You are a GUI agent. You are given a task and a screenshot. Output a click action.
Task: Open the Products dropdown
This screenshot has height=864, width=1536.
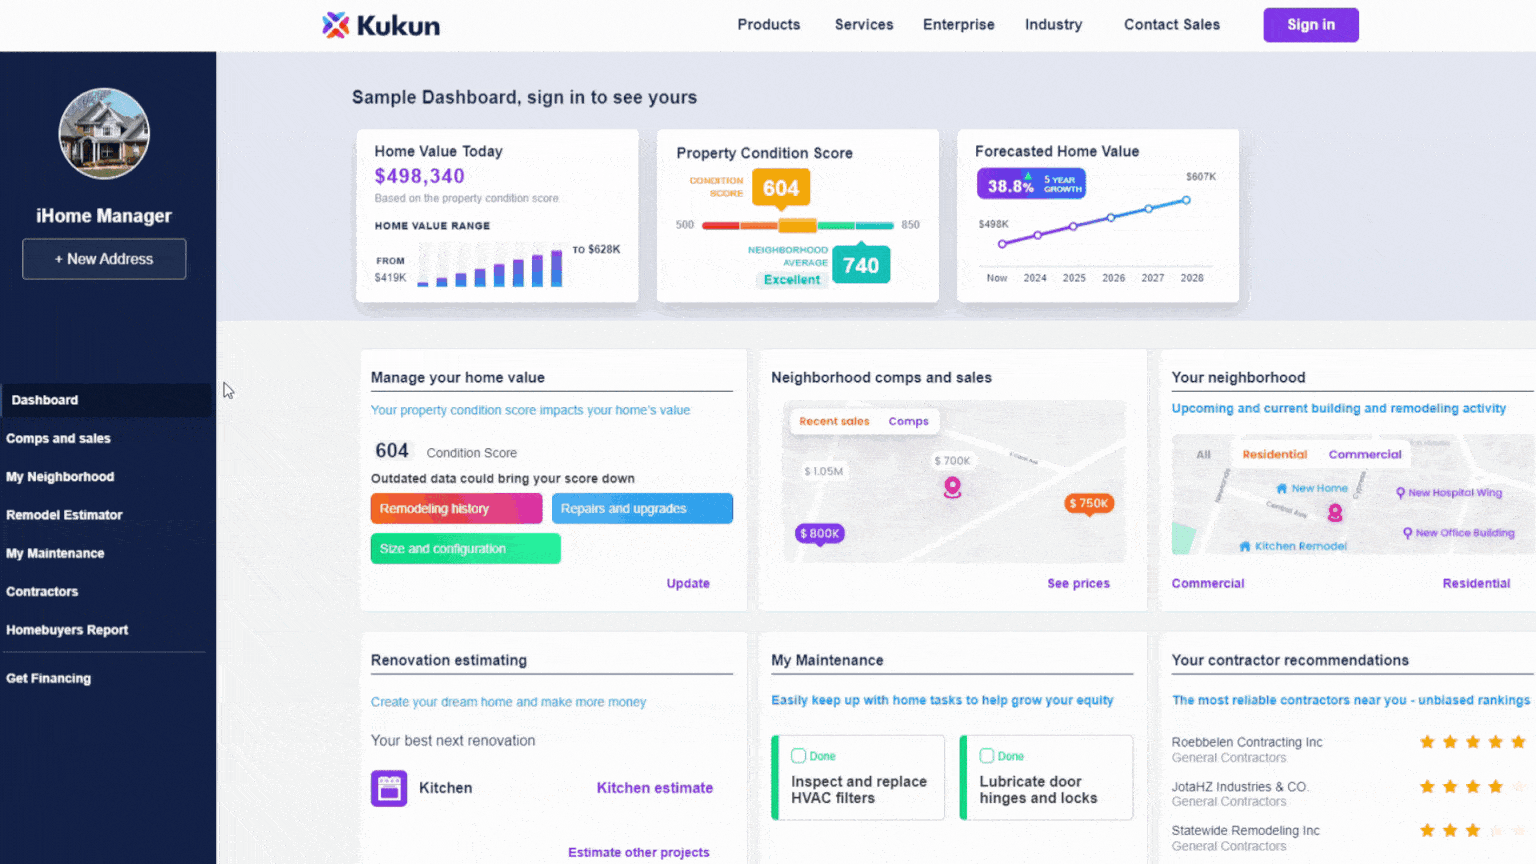pos(768,25)
